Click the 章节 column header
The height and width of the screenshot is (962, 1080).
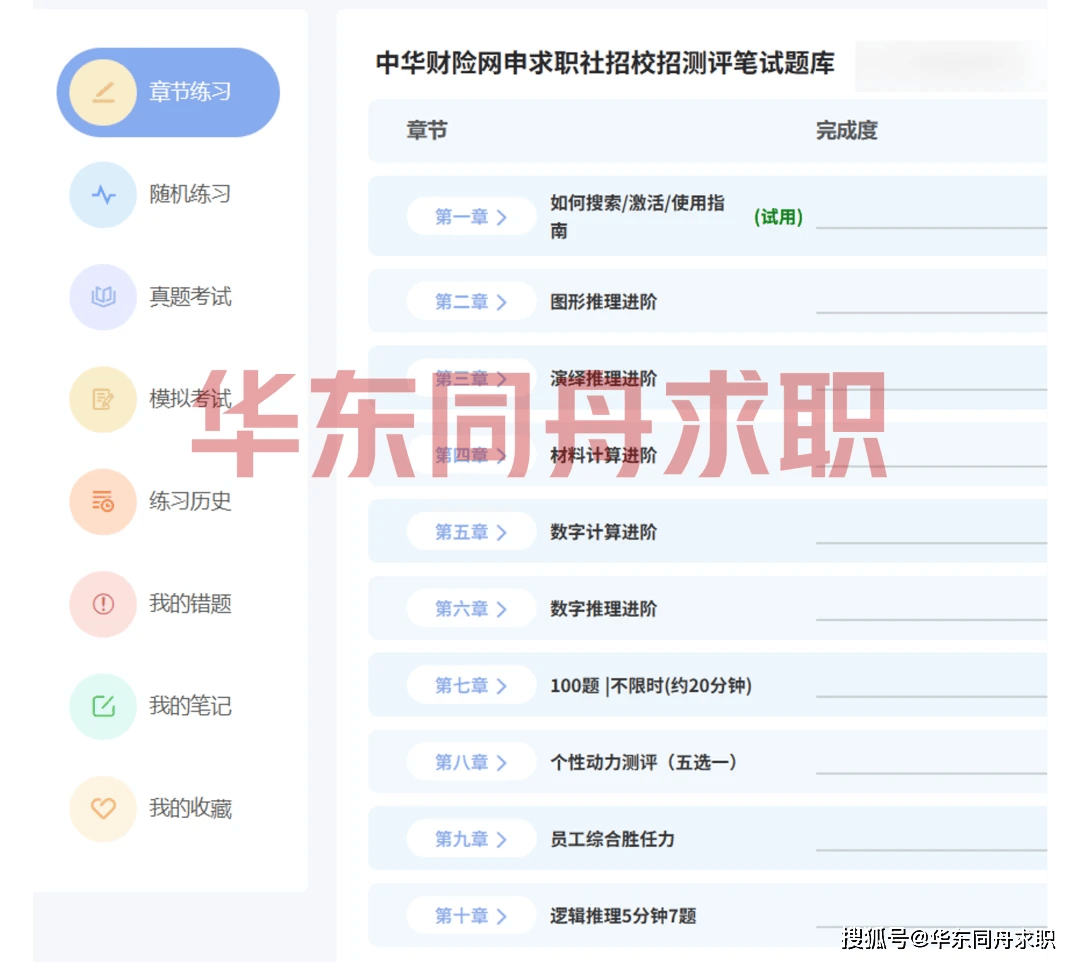tap(427, 130)
